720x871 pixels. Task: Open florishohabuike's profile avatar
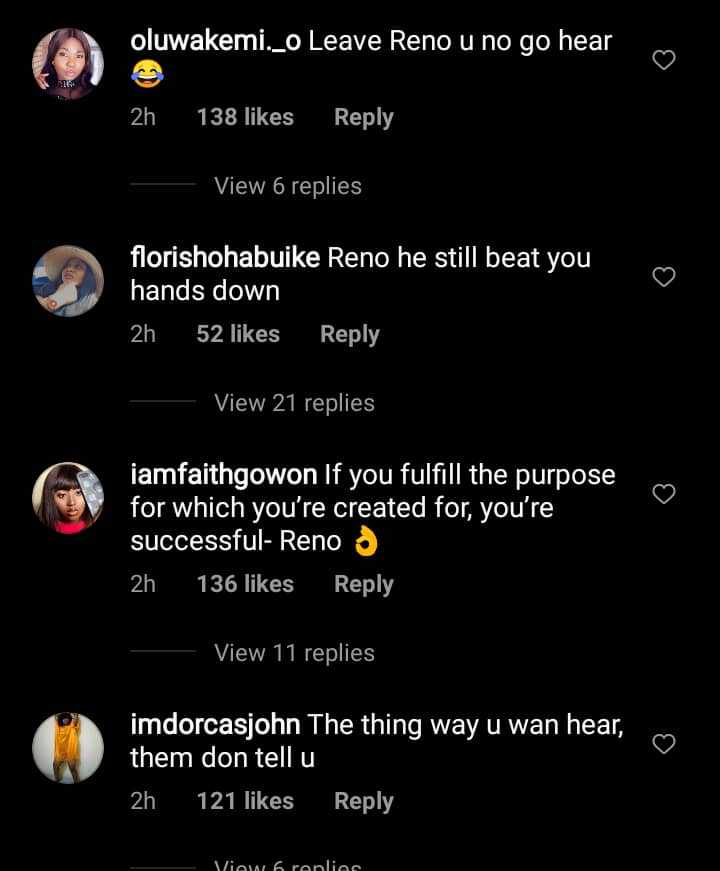[x=68, y=281]
